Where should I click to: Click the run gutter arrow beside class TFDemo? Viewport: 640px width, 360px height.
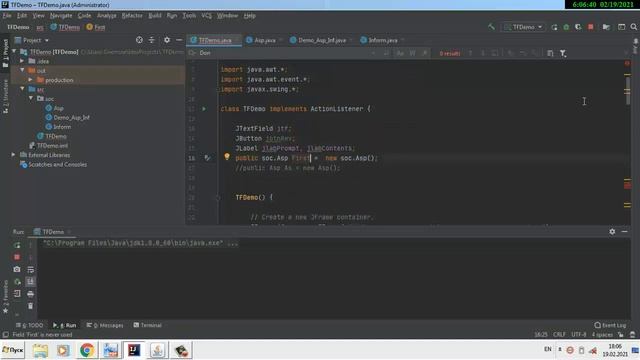pyautogui.click(x=204, y=109)
